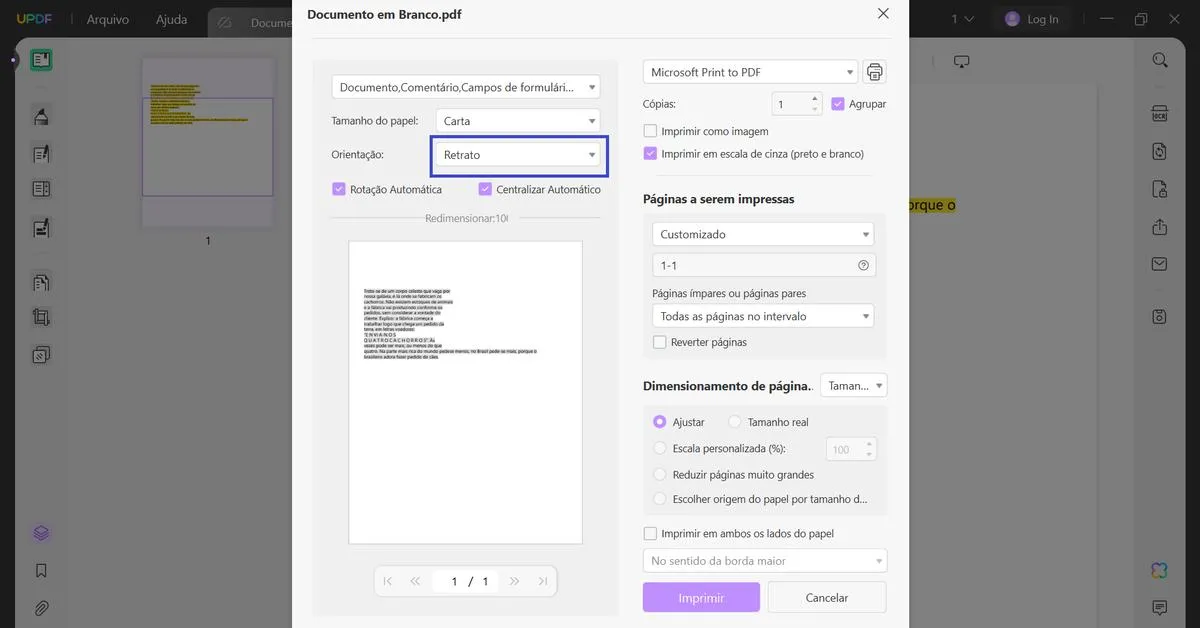Click the search icon at top right
1200x628 pixels.
coord(1160,60)
